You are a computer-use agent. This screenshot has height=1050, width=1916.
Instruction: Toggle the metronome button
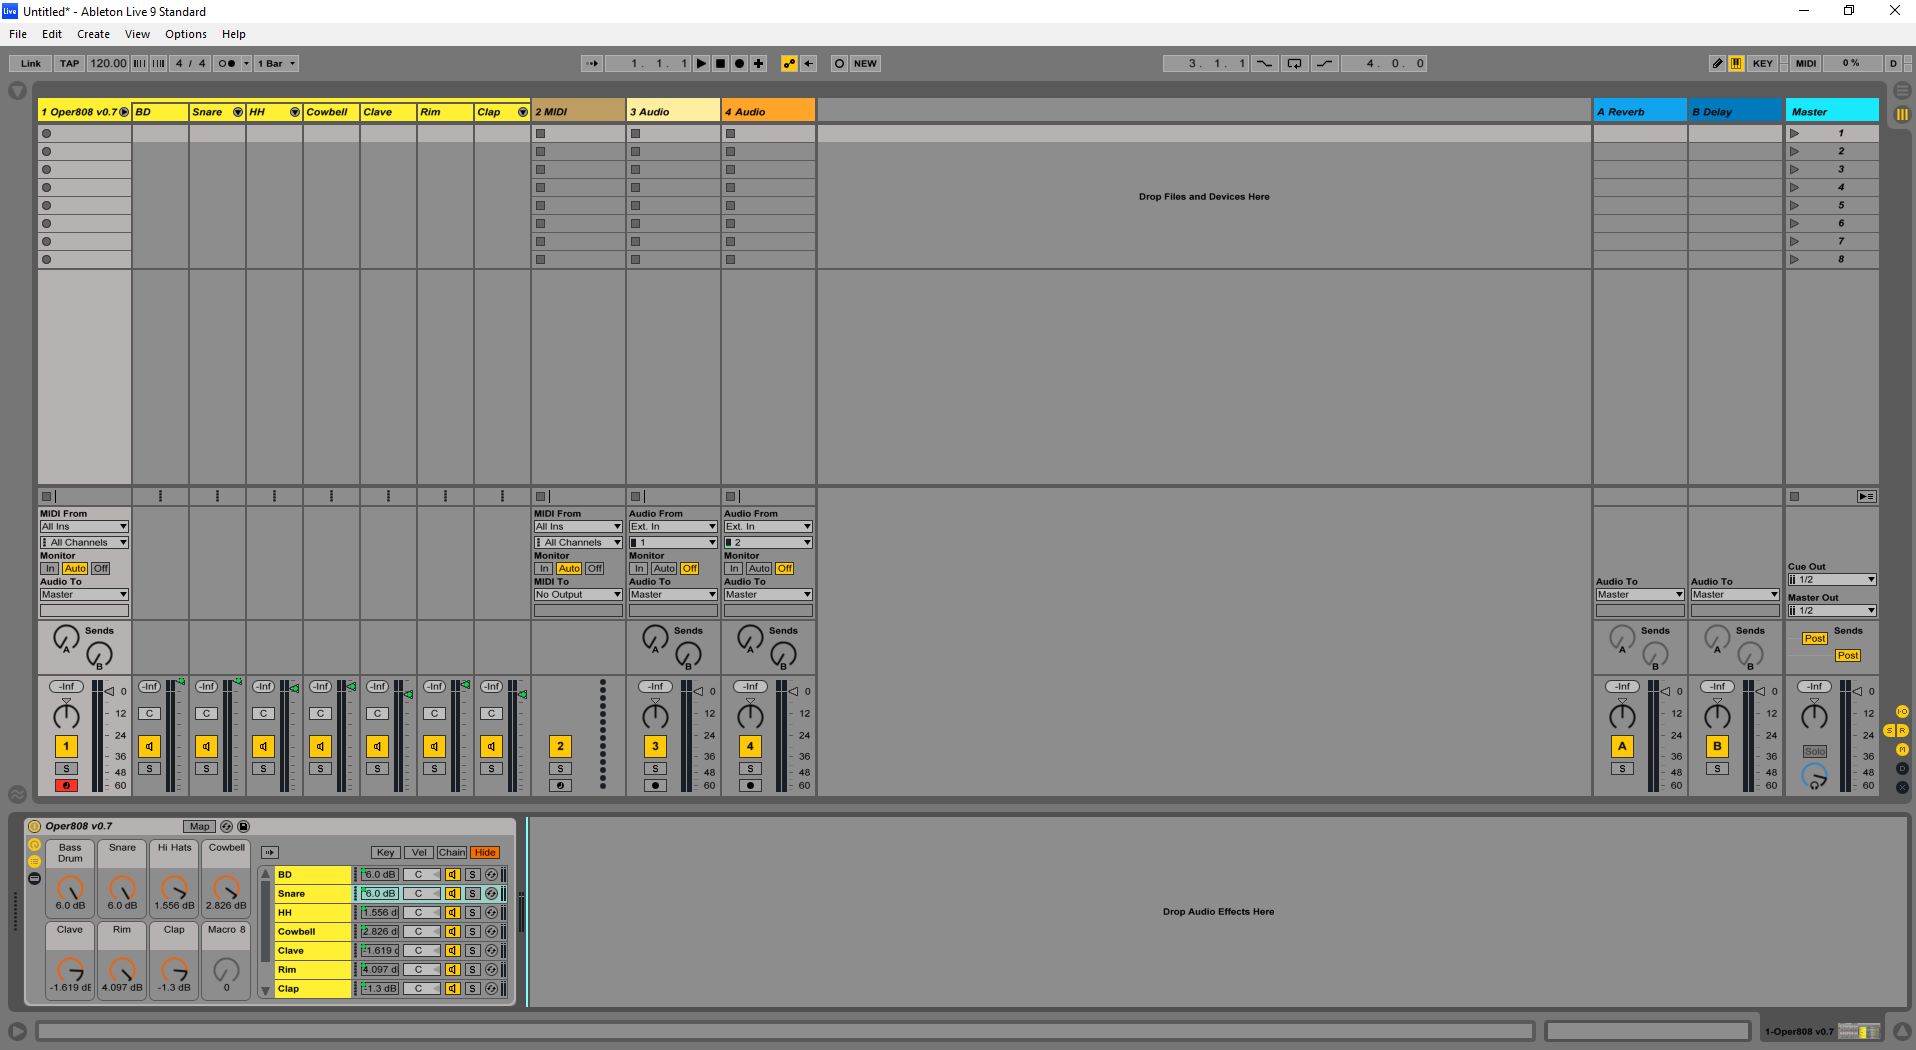[x=227, y=63]
